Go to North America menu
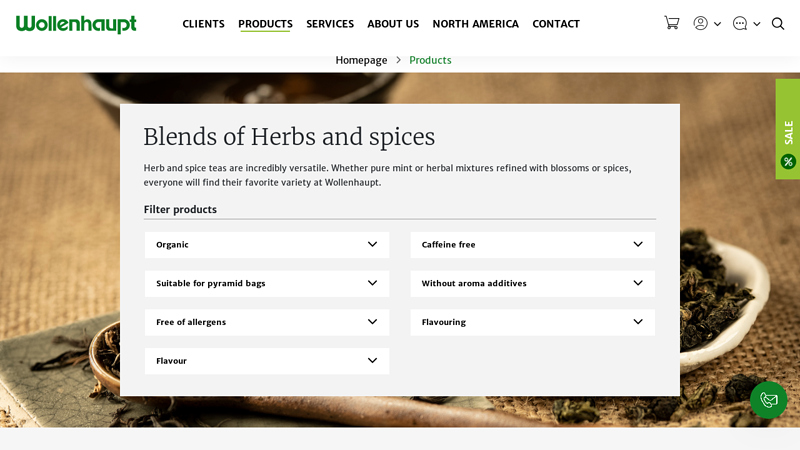800x450 pixels. [476, 24]
